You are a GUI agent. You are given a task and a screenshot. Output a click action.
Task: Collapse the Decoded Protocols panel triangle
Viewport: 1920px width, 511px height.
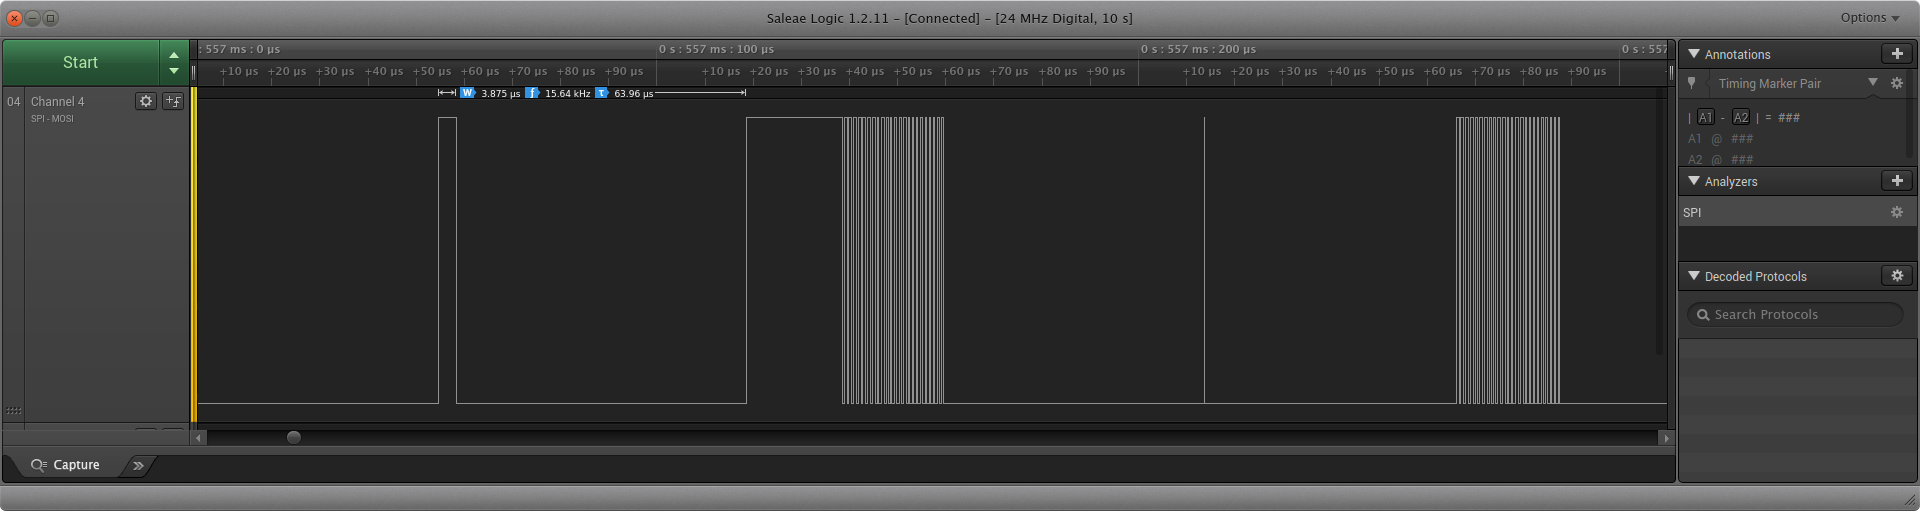click(1694, 276)
